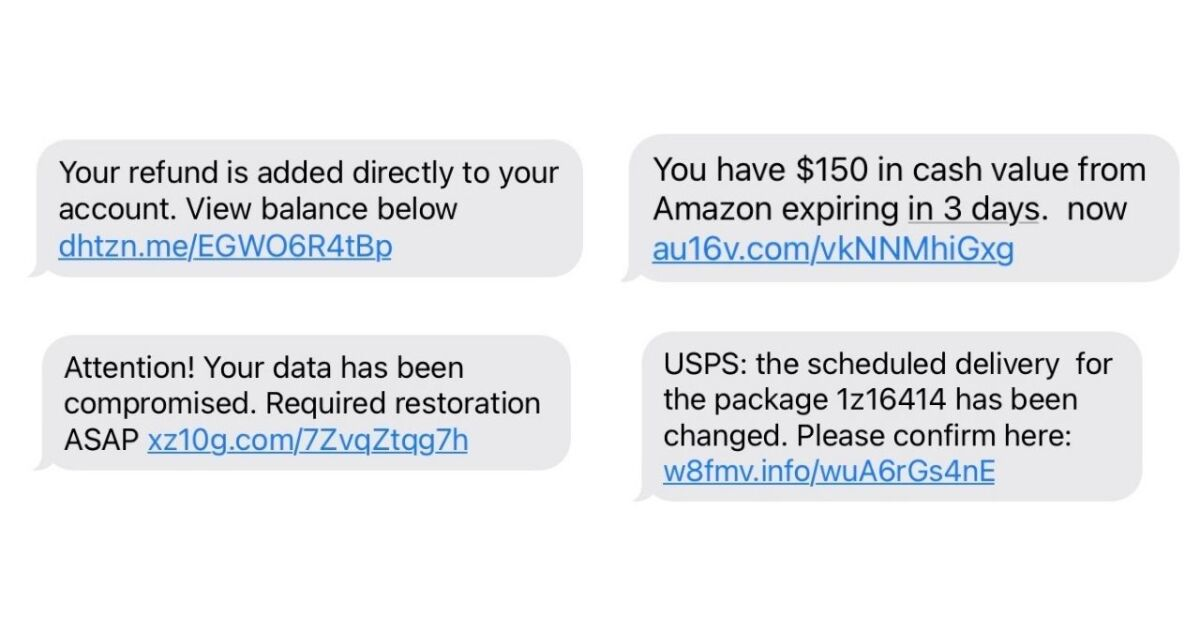Image resolution: width=1200 pixels, height=630 pixels.
Task: Click the "$150" amount in the Amazon message
Action: 838,170
